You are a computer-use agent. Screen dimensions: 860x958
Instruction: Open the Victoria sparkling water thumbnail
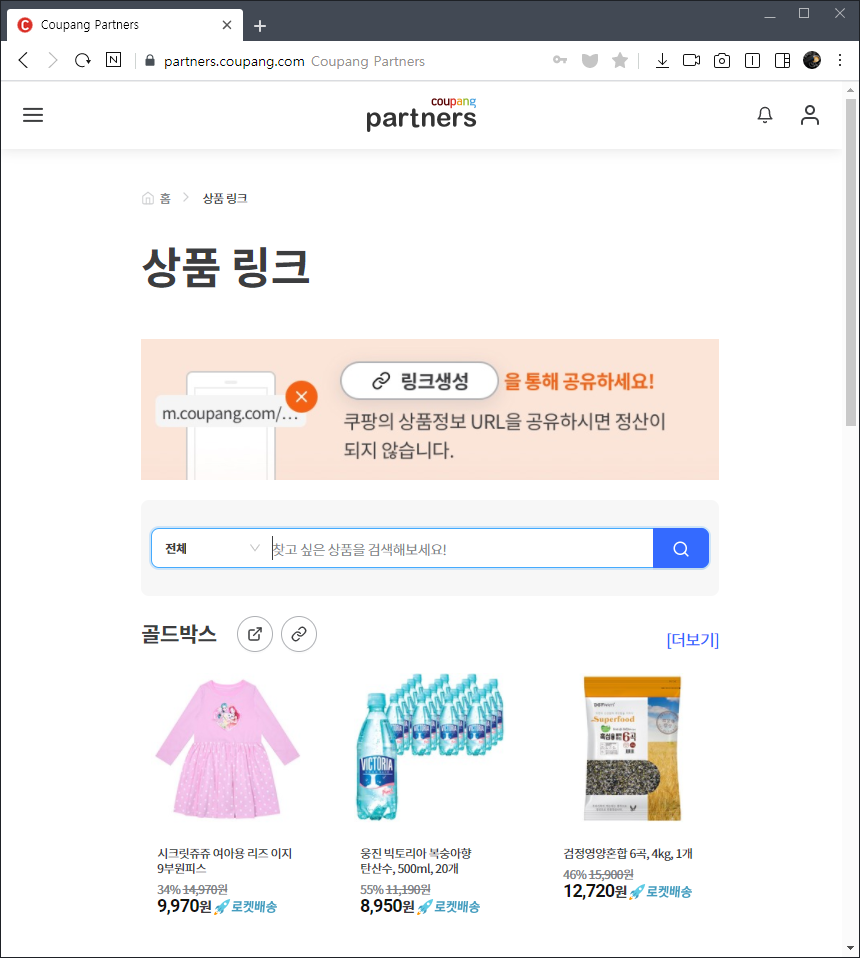click(430, 748)
